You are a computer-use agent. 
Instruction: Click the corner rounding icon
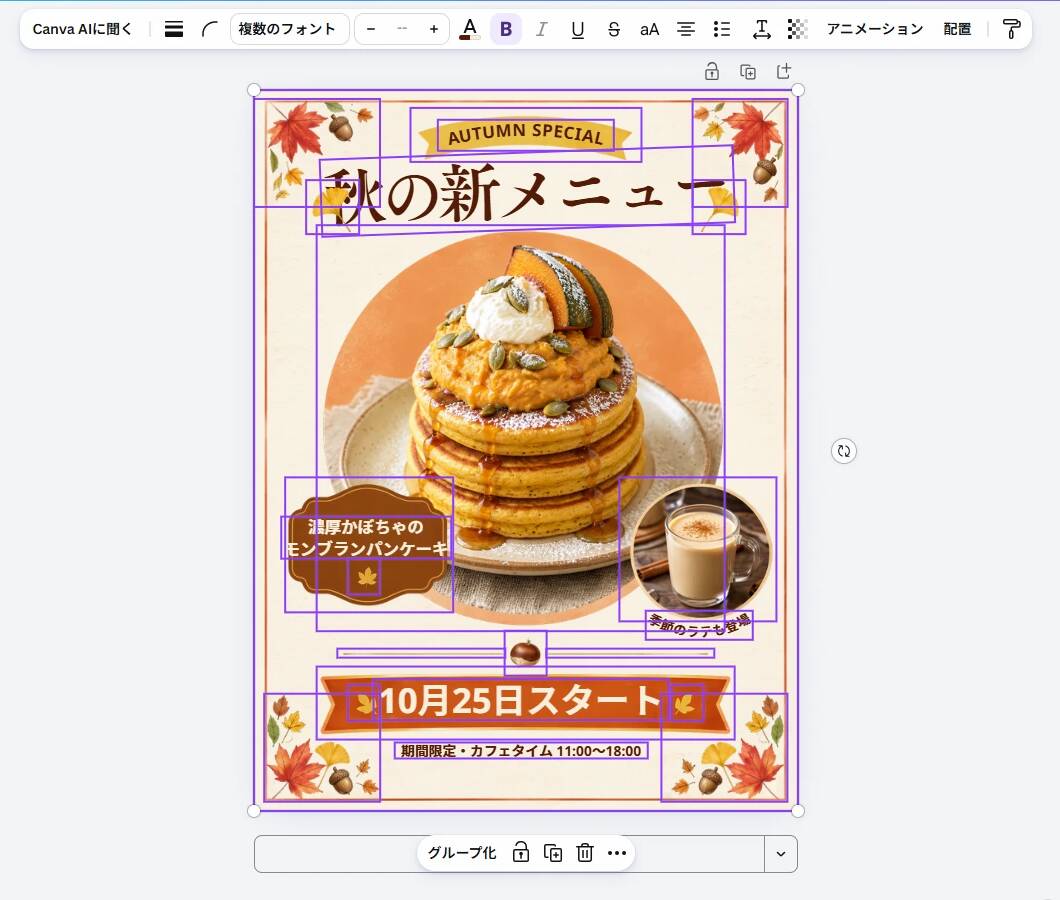click(x=210, y=29)
